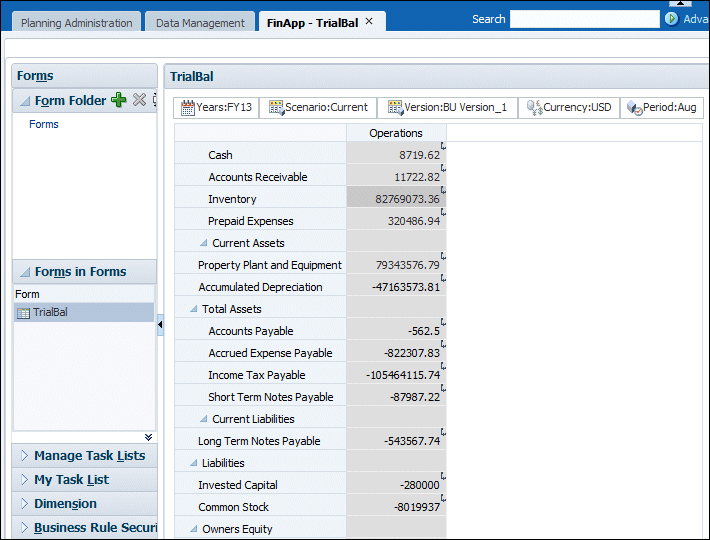The image size is (710, 540).
Task: Click inside the Search field
Action: [x=584, y=19]
